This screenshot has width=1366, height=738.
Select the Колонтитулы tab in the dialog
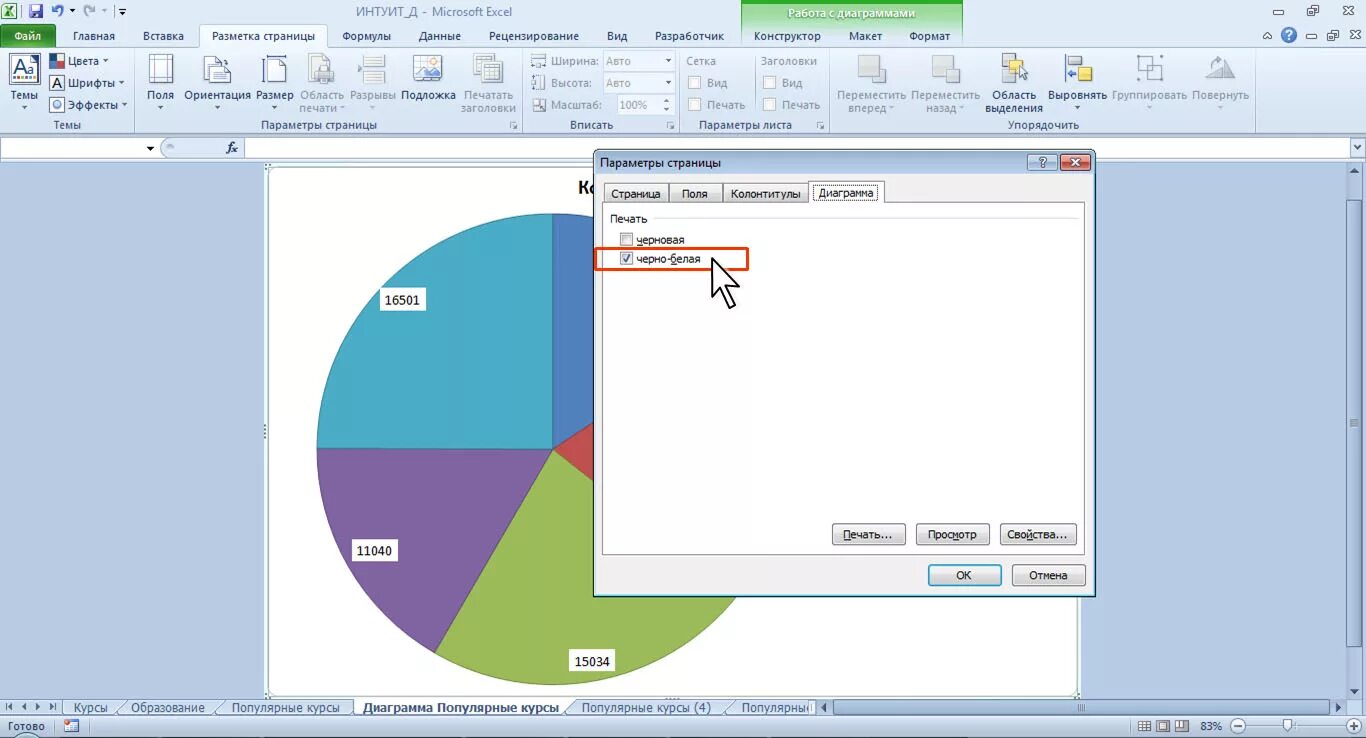[766, 194]
